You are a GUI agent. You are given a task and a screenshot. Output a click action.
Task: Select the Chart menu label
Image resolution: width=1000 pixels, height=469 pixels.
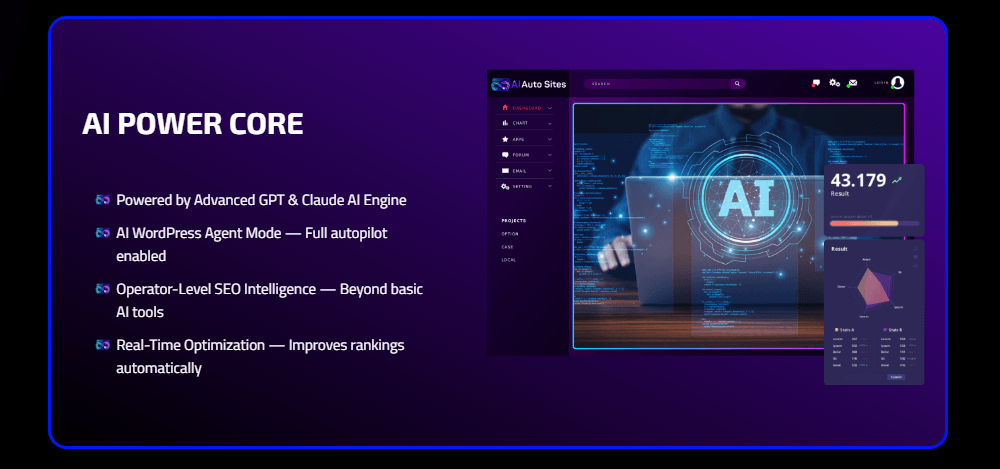pos(520,123)
